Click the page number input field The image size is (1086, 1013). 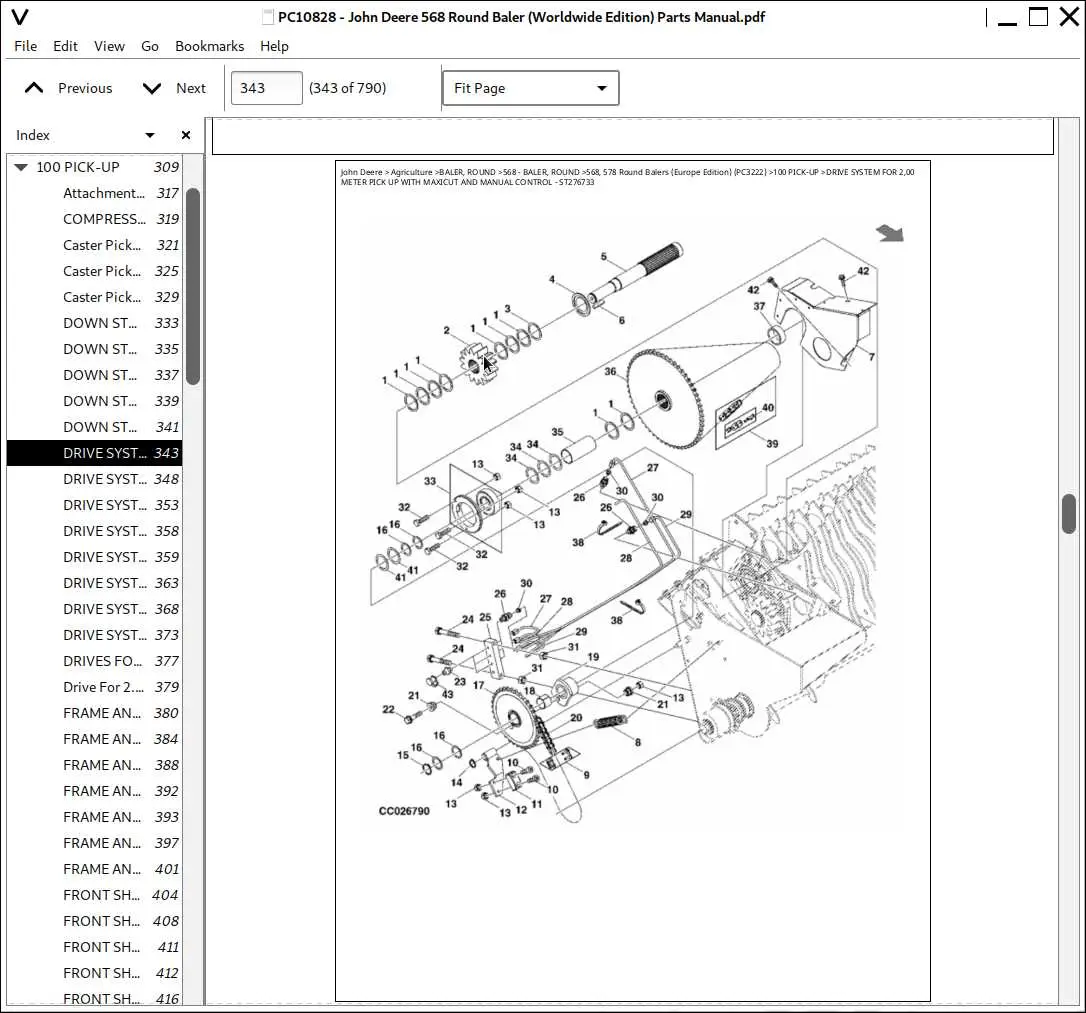266,88
